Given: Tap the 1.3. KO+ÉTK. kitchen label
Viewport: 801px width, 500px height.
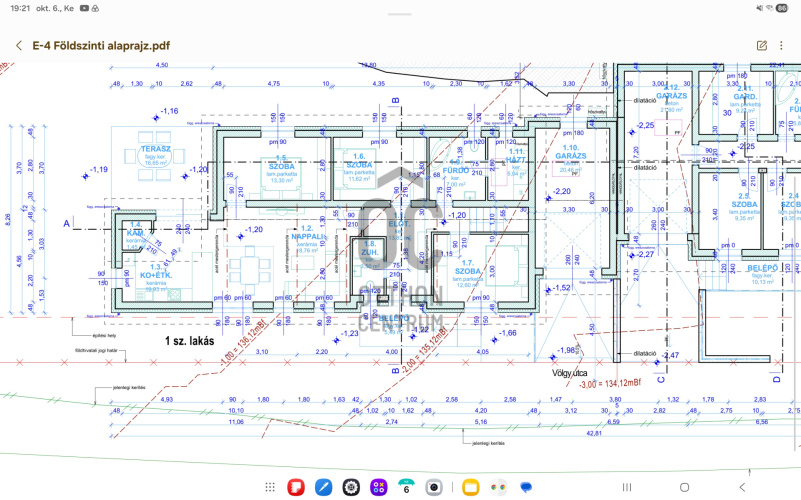Looking at the screenshot, I should click(156, 271).
